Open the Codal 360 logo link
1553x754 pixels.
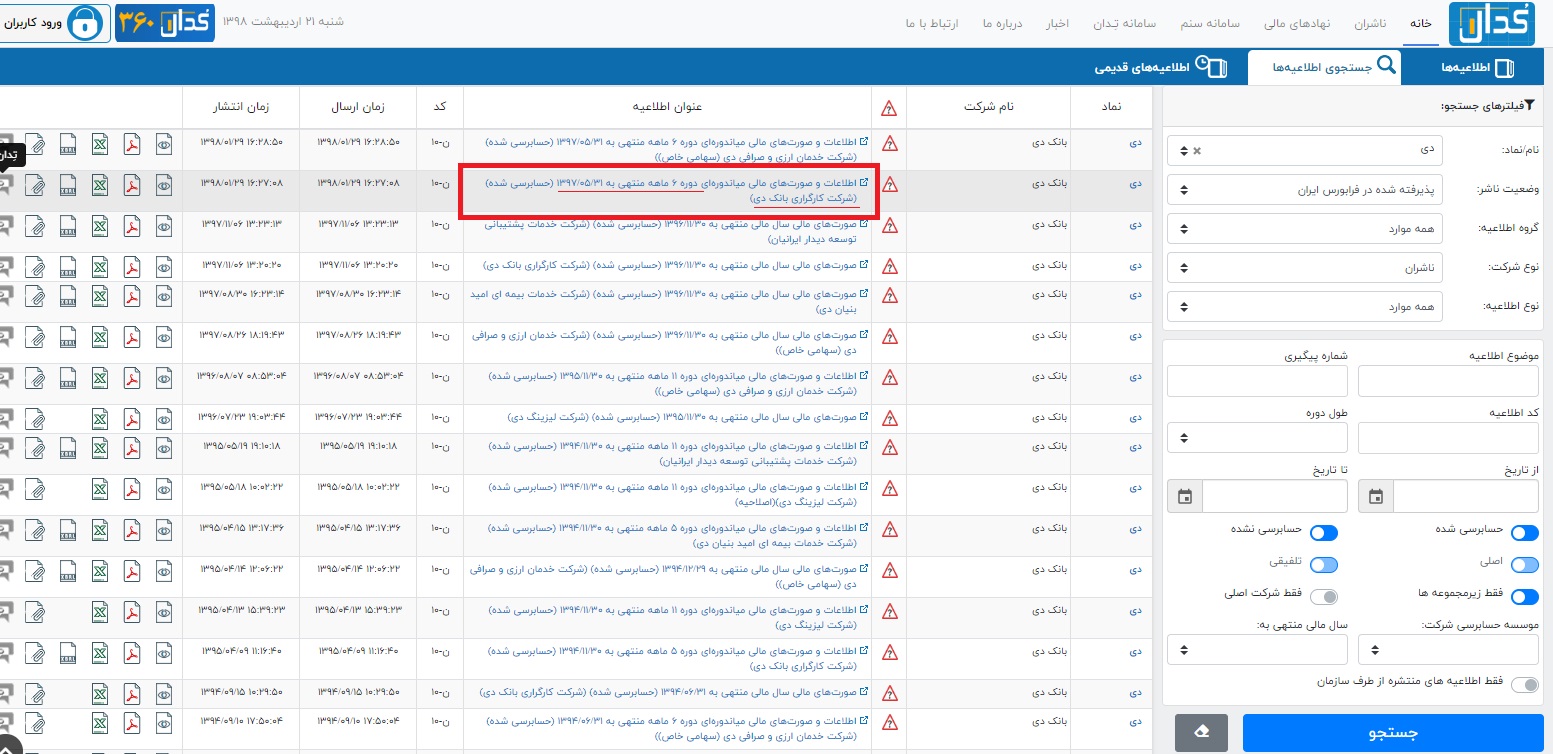[166, 23]
